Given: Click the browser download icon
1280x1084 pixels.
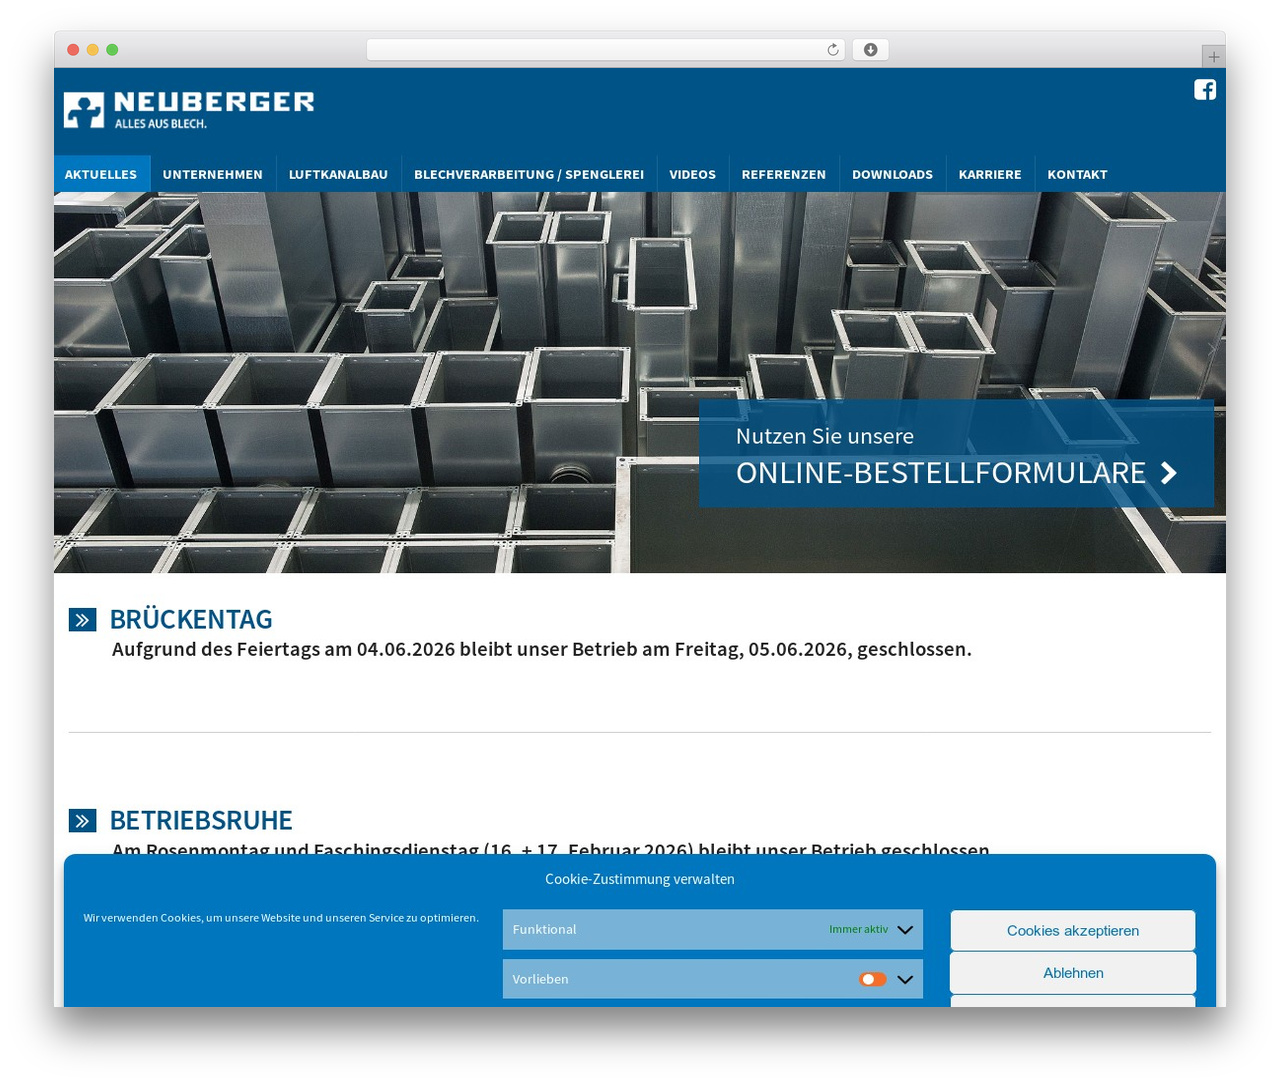Looking at the screenshot, I should coord(870,50).
